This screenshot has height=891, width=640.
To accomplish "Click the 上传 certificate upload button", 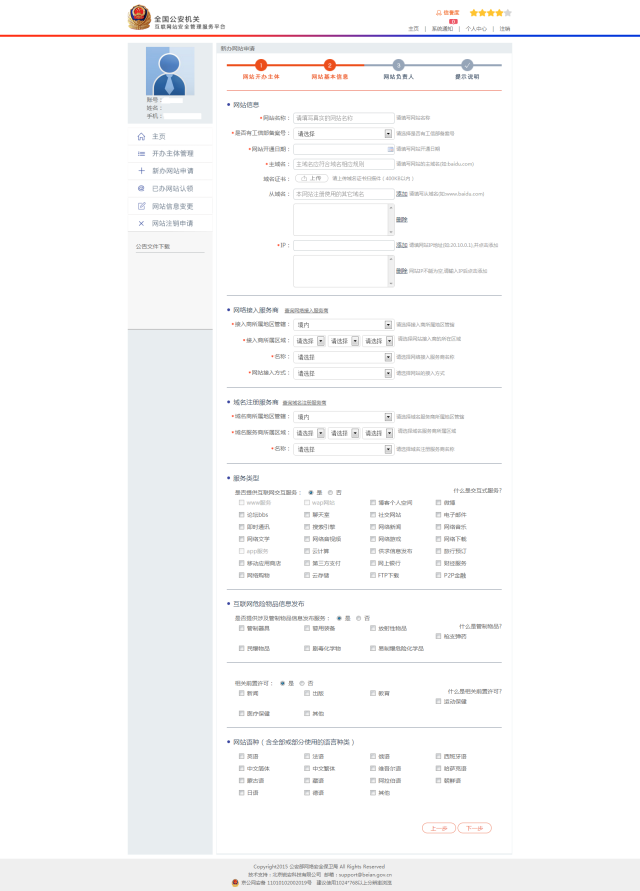I will coord(312,178).
